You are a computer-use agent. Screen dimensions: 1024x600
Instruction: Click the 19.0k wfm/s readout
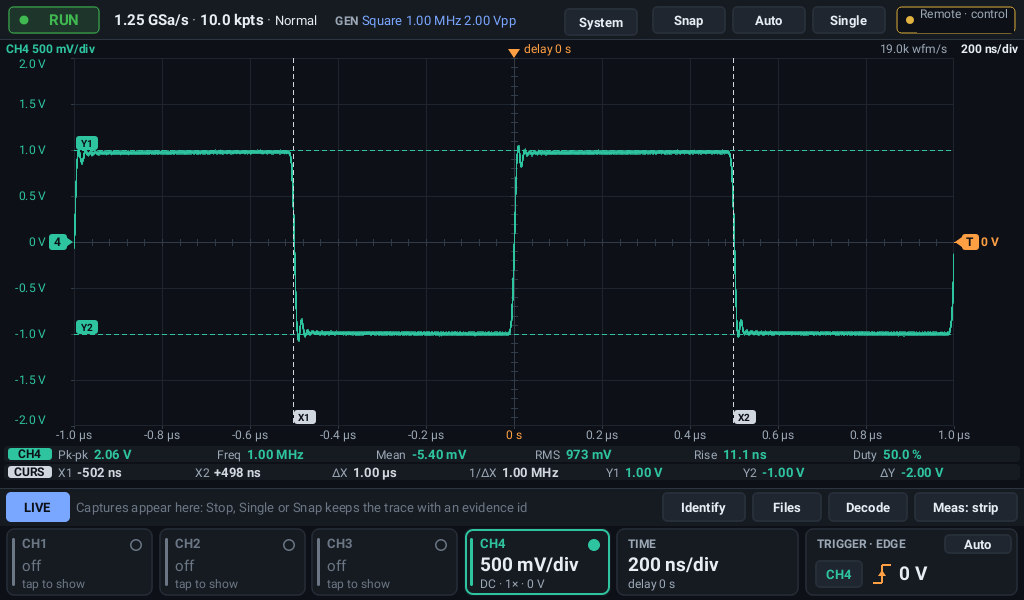(x=913, y=49)
